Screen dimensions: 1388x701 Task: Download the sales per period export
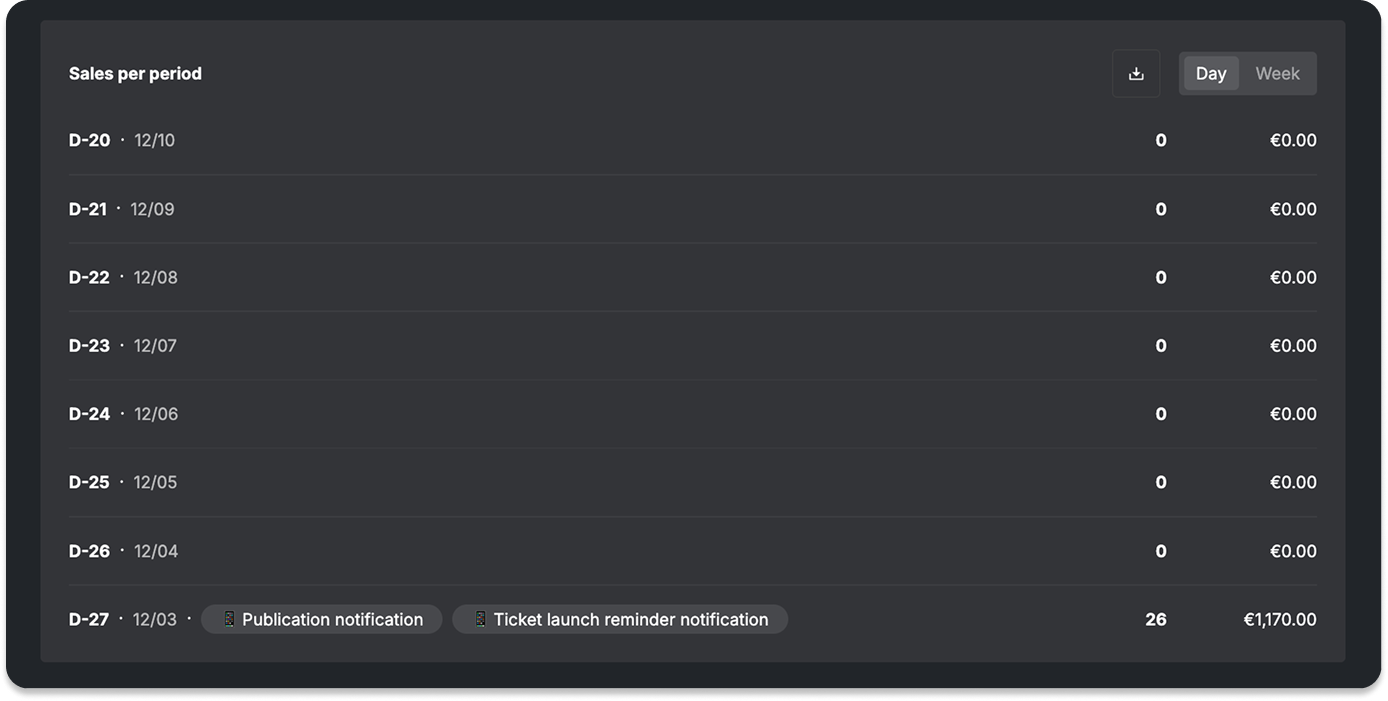pos(1136,74)
